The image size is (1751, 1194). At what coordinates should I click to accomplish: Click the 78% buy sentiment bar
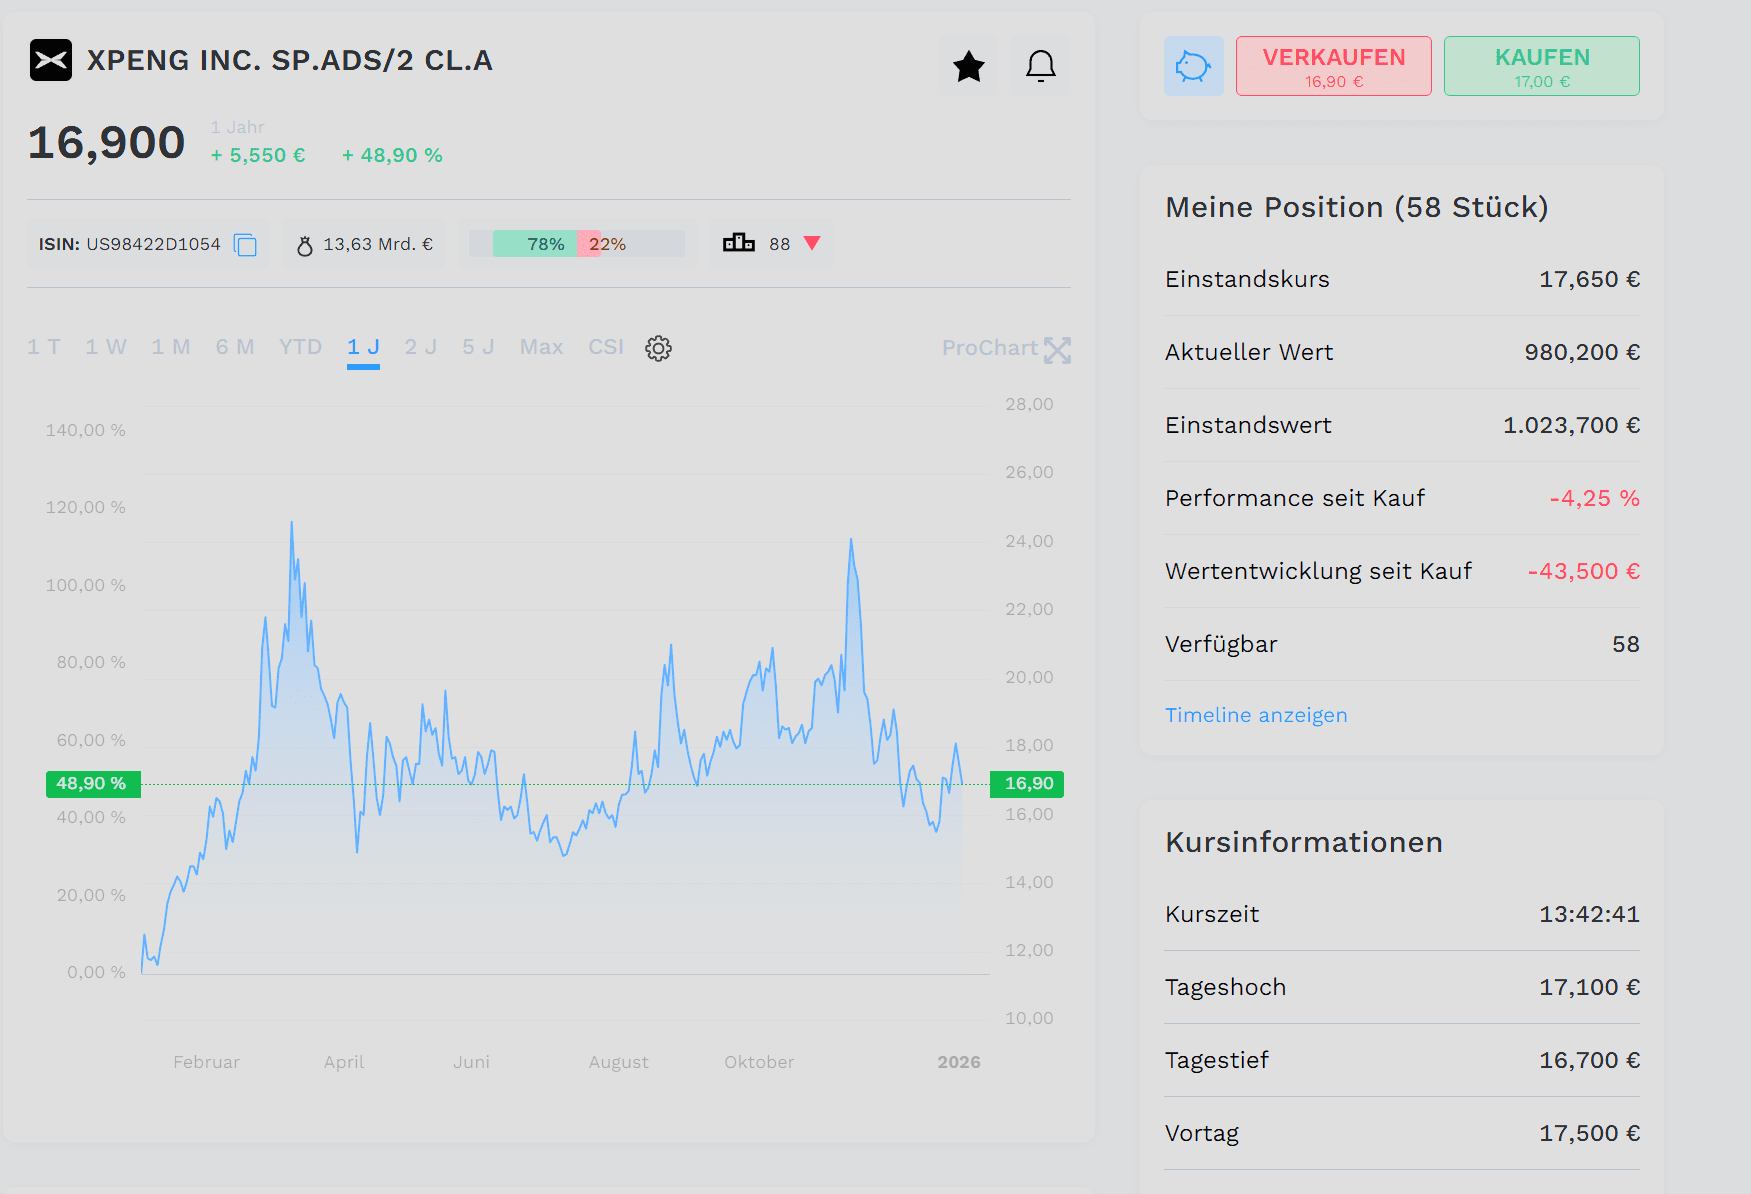click(535, 244)
